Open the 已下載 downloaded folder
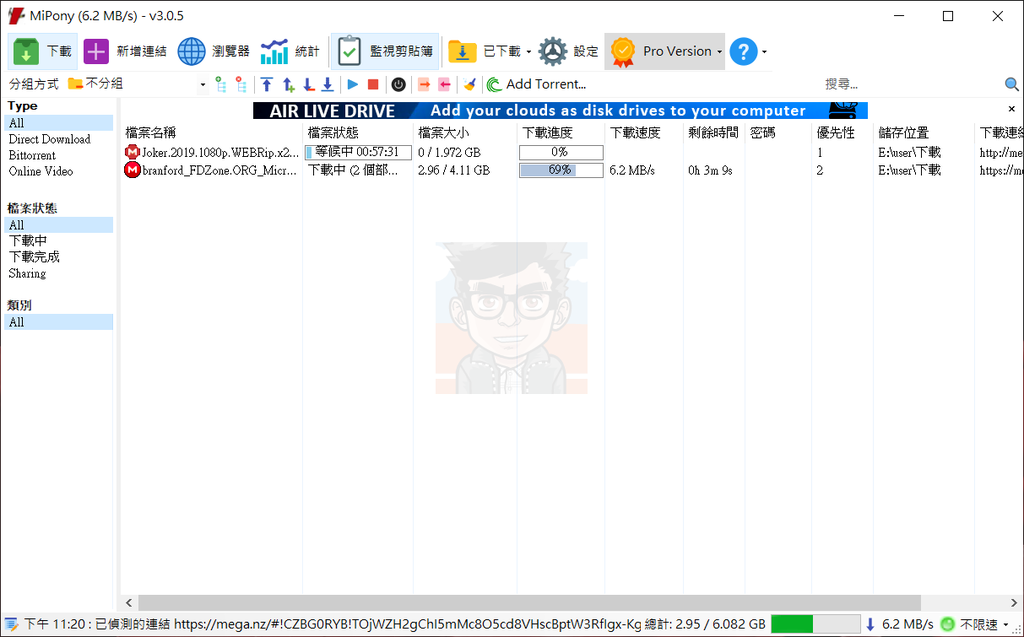Screen dimensions: 1024x637 [484, 52]
